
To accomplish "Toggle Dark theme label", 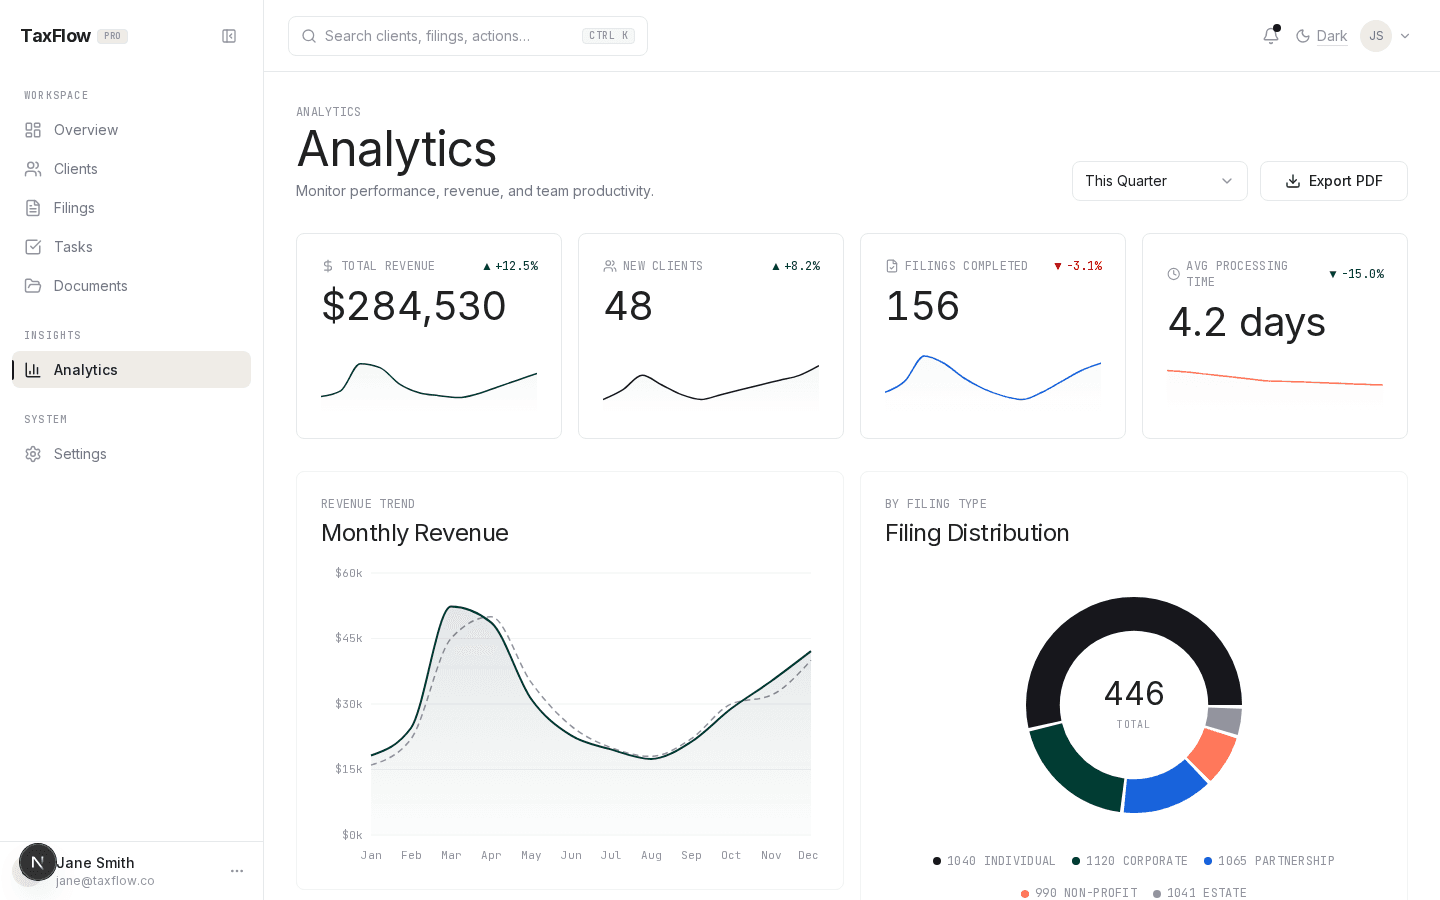I will [x=1332, y=36].
